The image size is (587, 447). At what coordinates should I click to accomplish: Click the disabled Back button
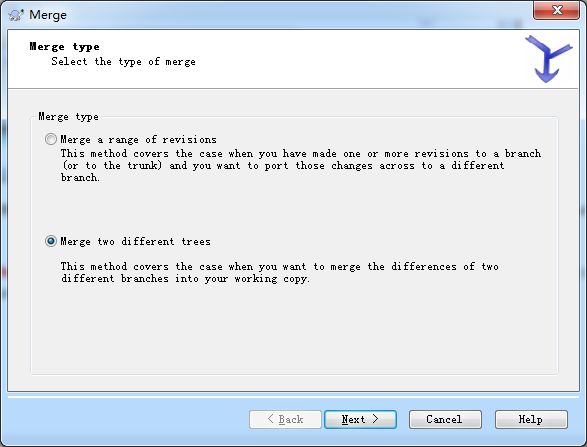(x=285, y=419)
